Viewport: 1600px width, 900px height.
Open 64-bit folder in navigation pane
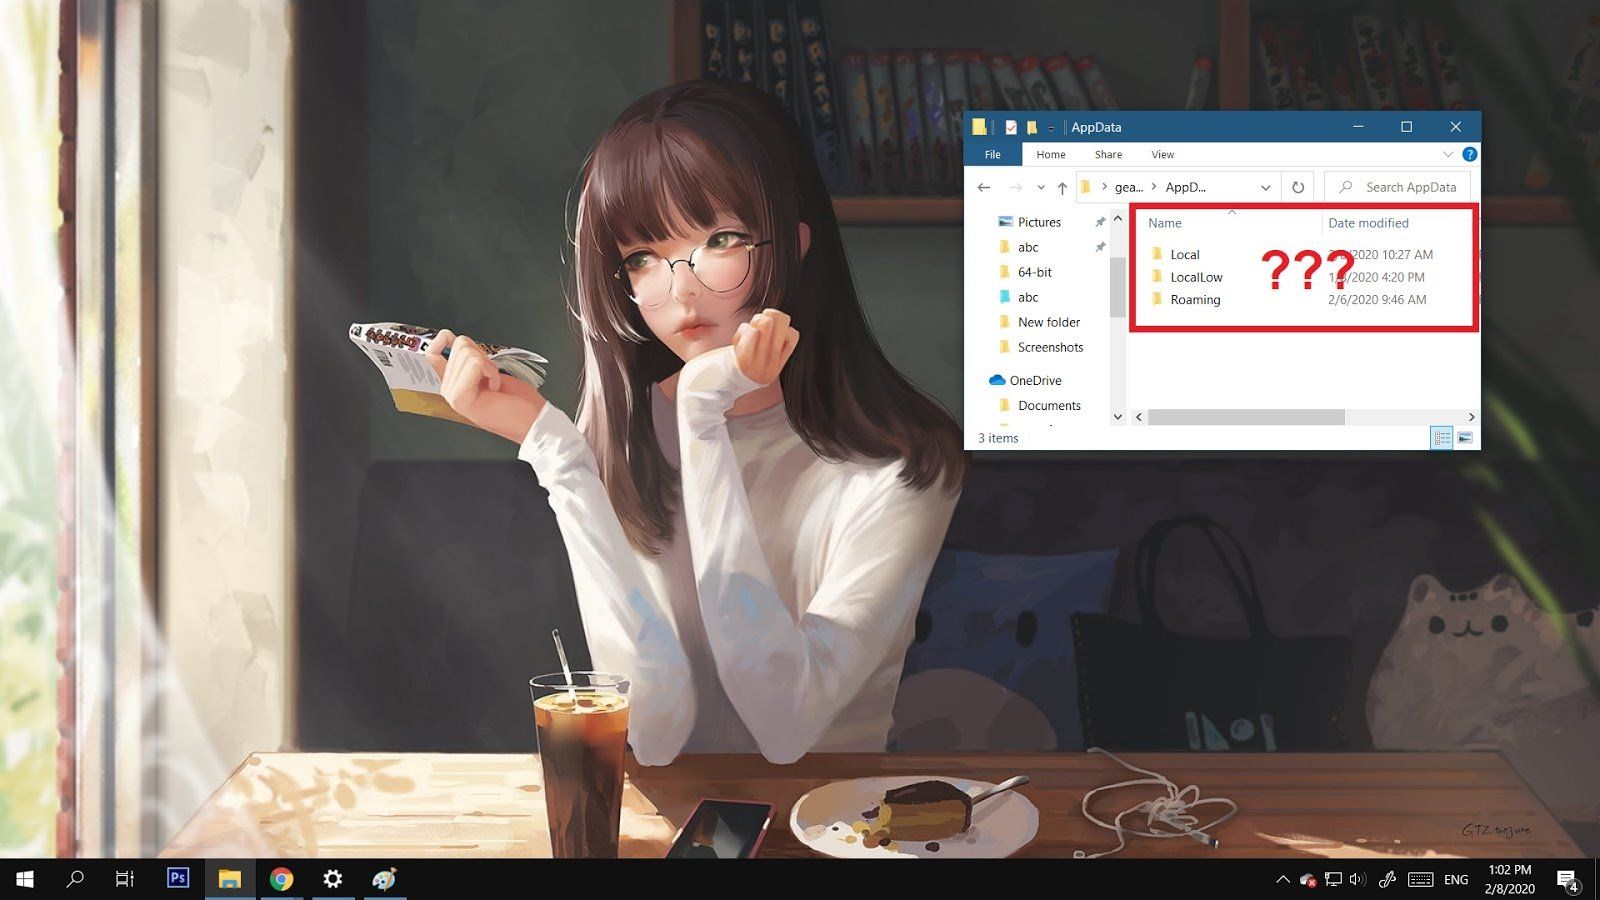click(1034, 272)
